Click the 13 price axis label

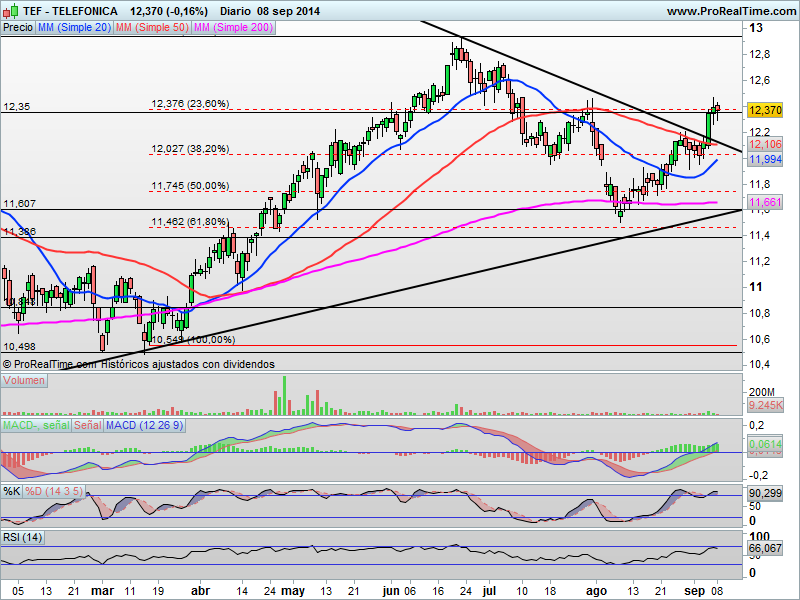tap(756, 28)
